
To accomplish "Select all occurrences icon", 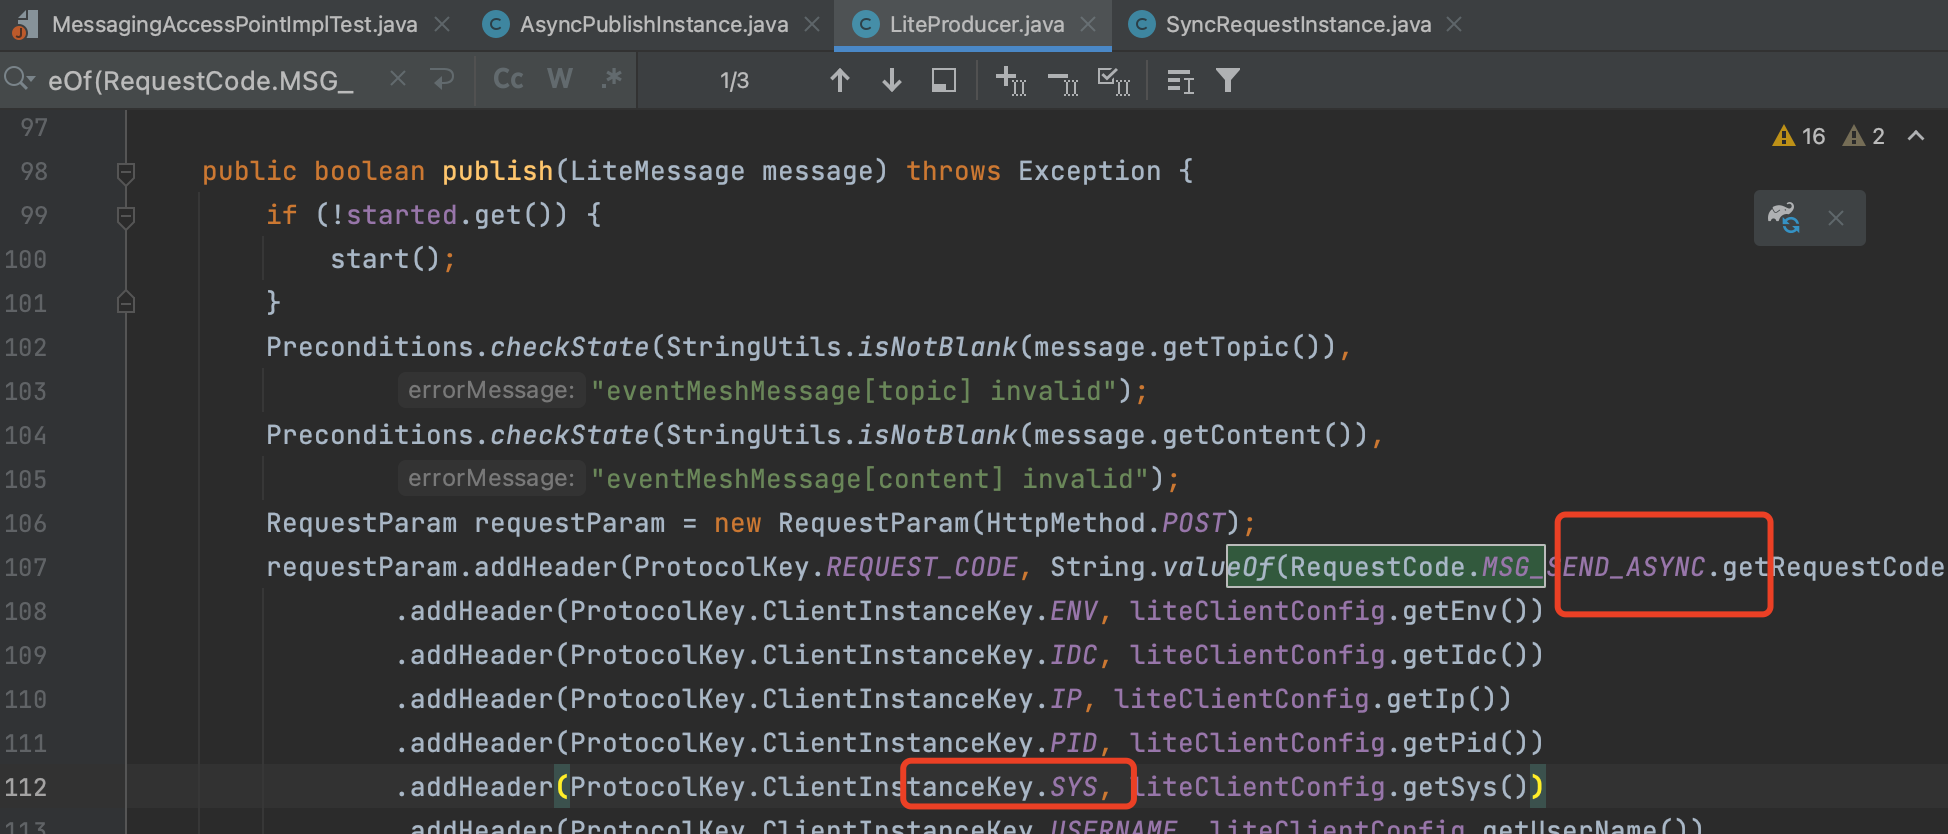I will point(1114,81).
